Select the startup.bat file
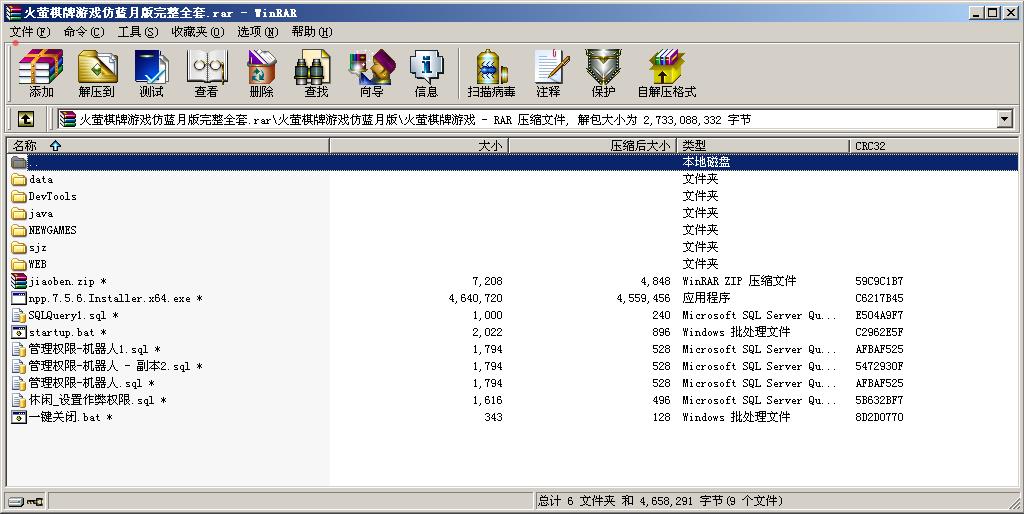1024x514 pixels. [x=62, y=332]
